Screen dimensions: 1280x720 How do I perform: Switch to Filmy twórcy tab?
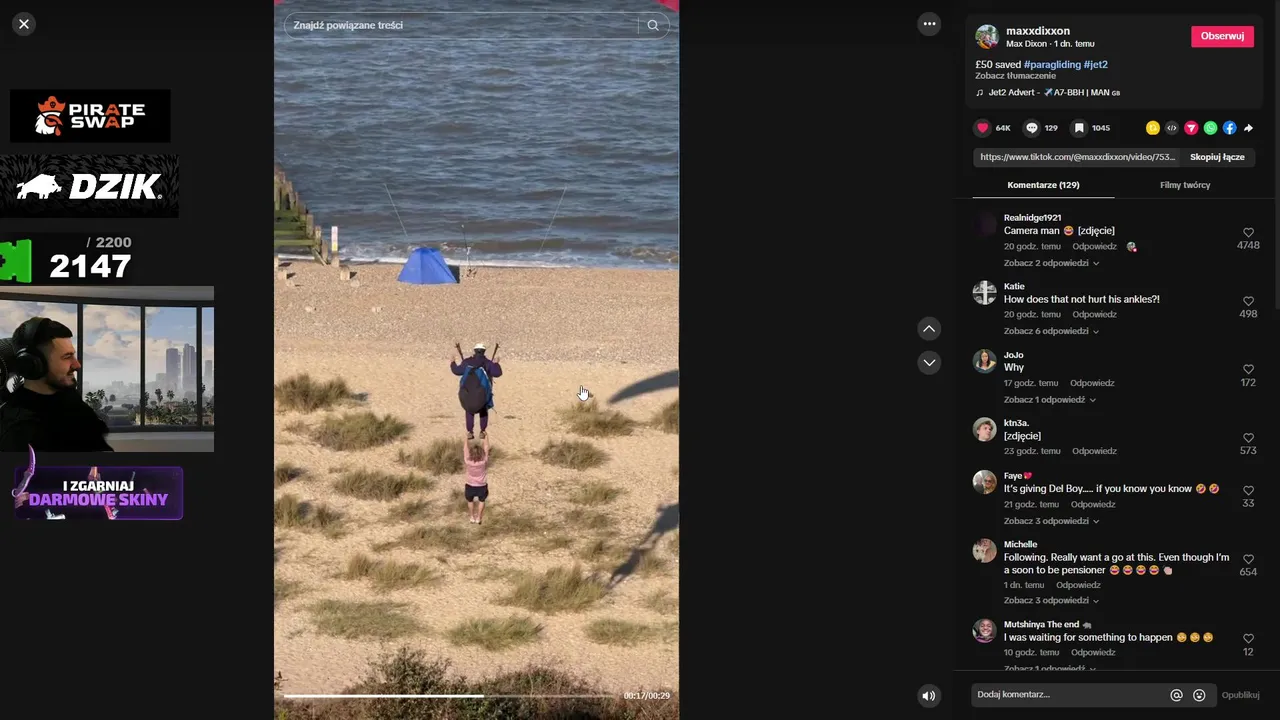[1185, 185]
